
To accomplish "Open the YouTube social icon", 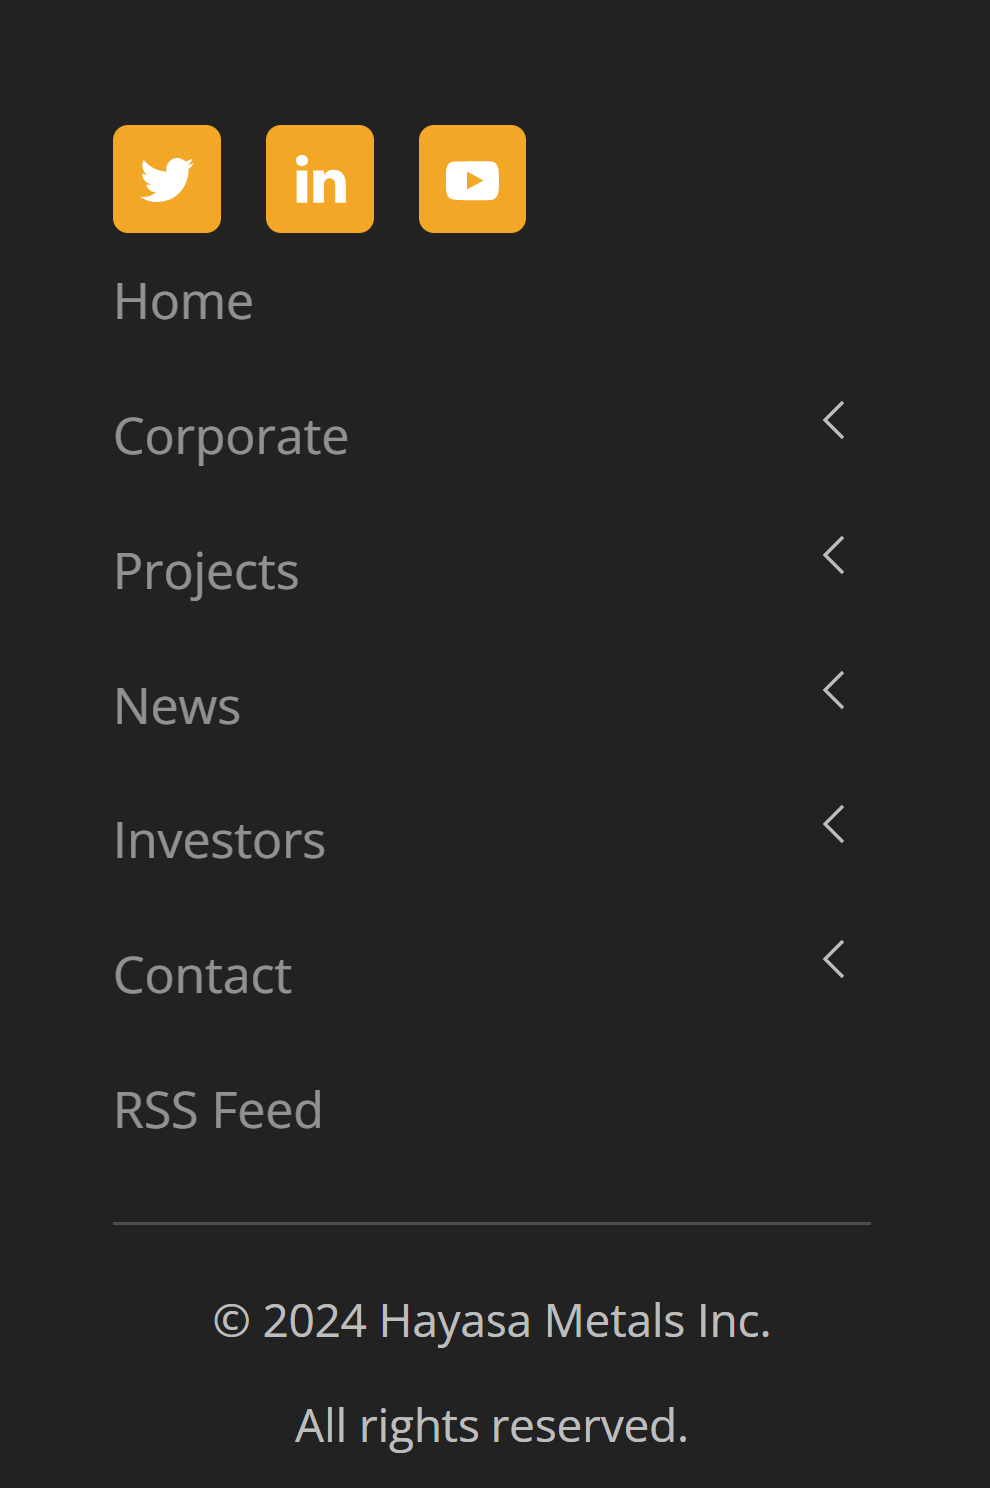I will [x=472, y=179].
